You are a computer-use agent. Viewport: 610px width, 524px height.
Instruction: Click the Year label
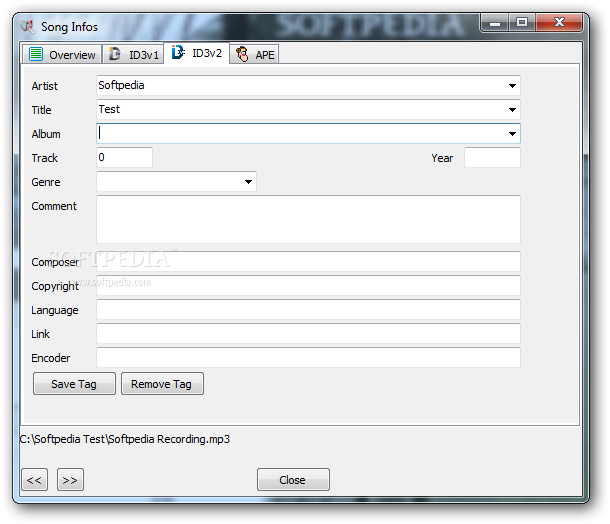442,158
